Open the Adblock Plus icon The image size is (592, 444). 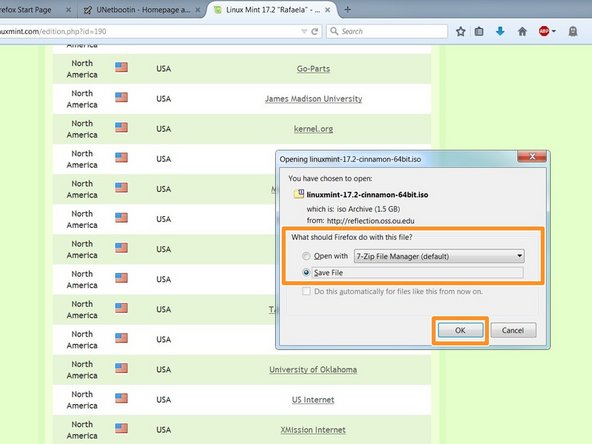544,31
